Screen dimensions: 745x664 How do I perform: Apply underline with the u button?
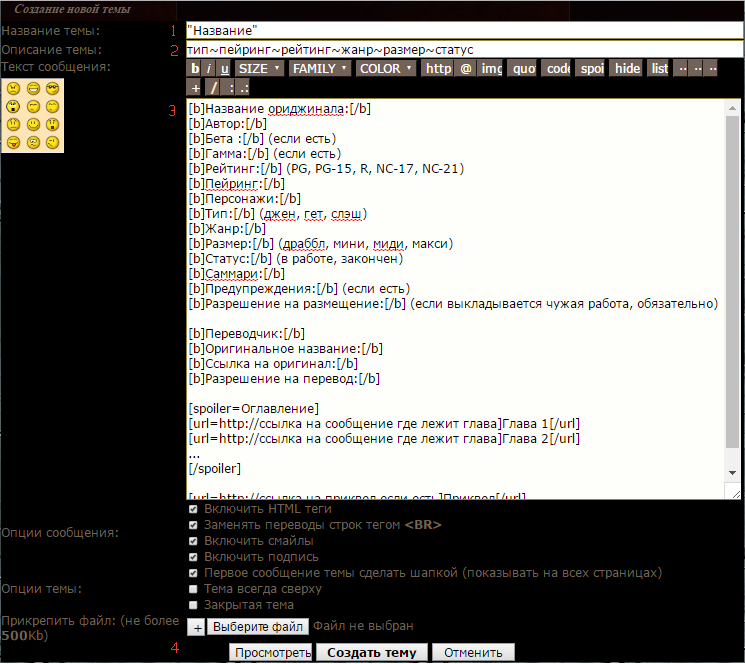click(224, 69)
